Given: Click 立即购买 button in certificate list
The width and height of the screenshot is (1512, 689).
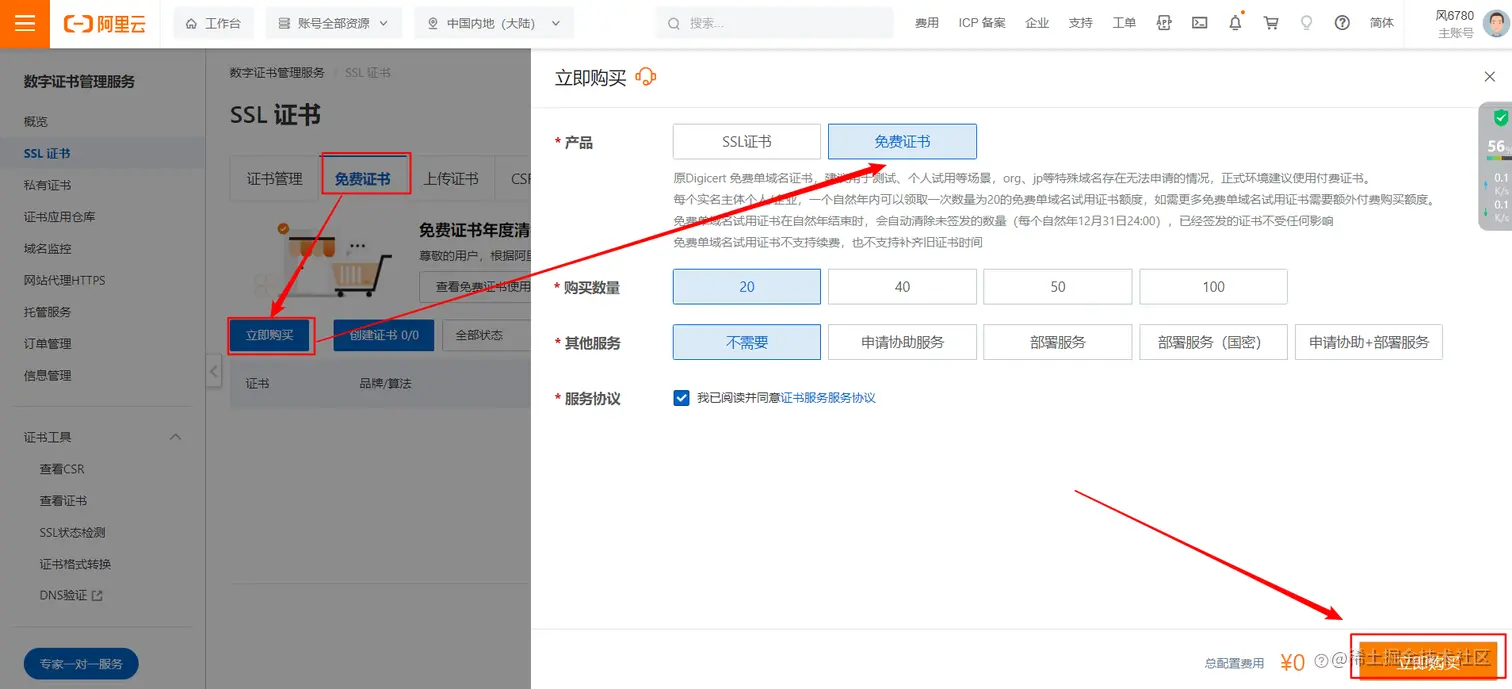Looking at the screenshot, I should coord(270,335).
